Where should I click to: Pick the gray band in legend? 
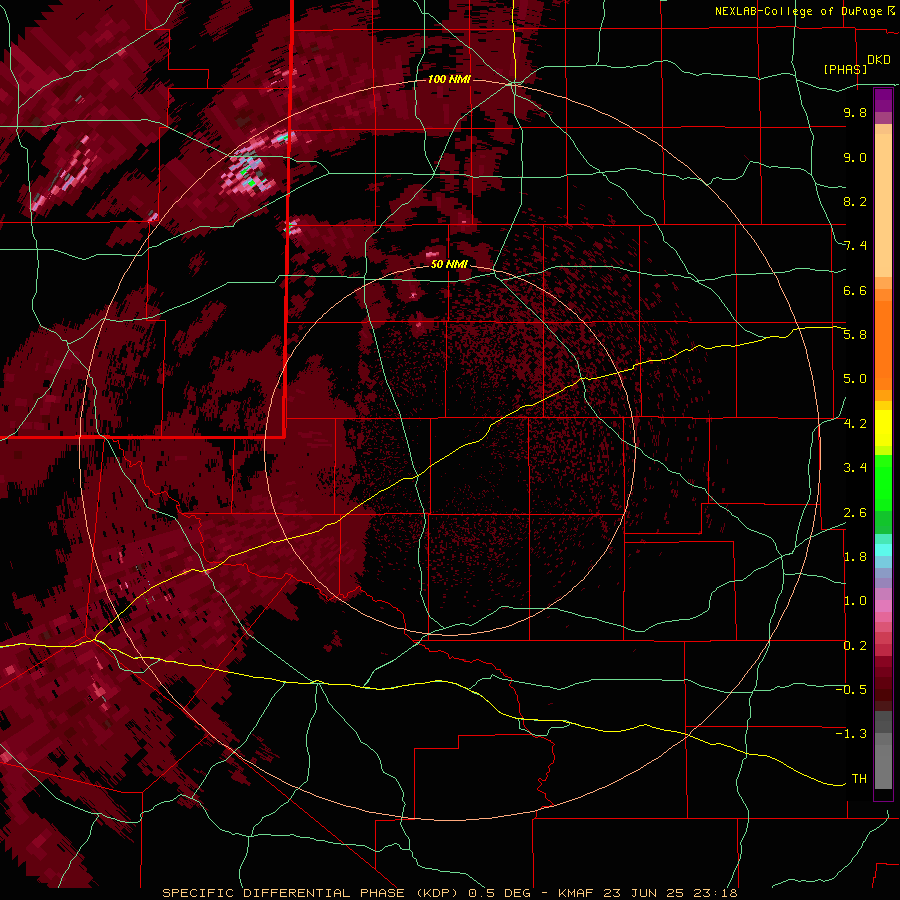tap(883, 749)
